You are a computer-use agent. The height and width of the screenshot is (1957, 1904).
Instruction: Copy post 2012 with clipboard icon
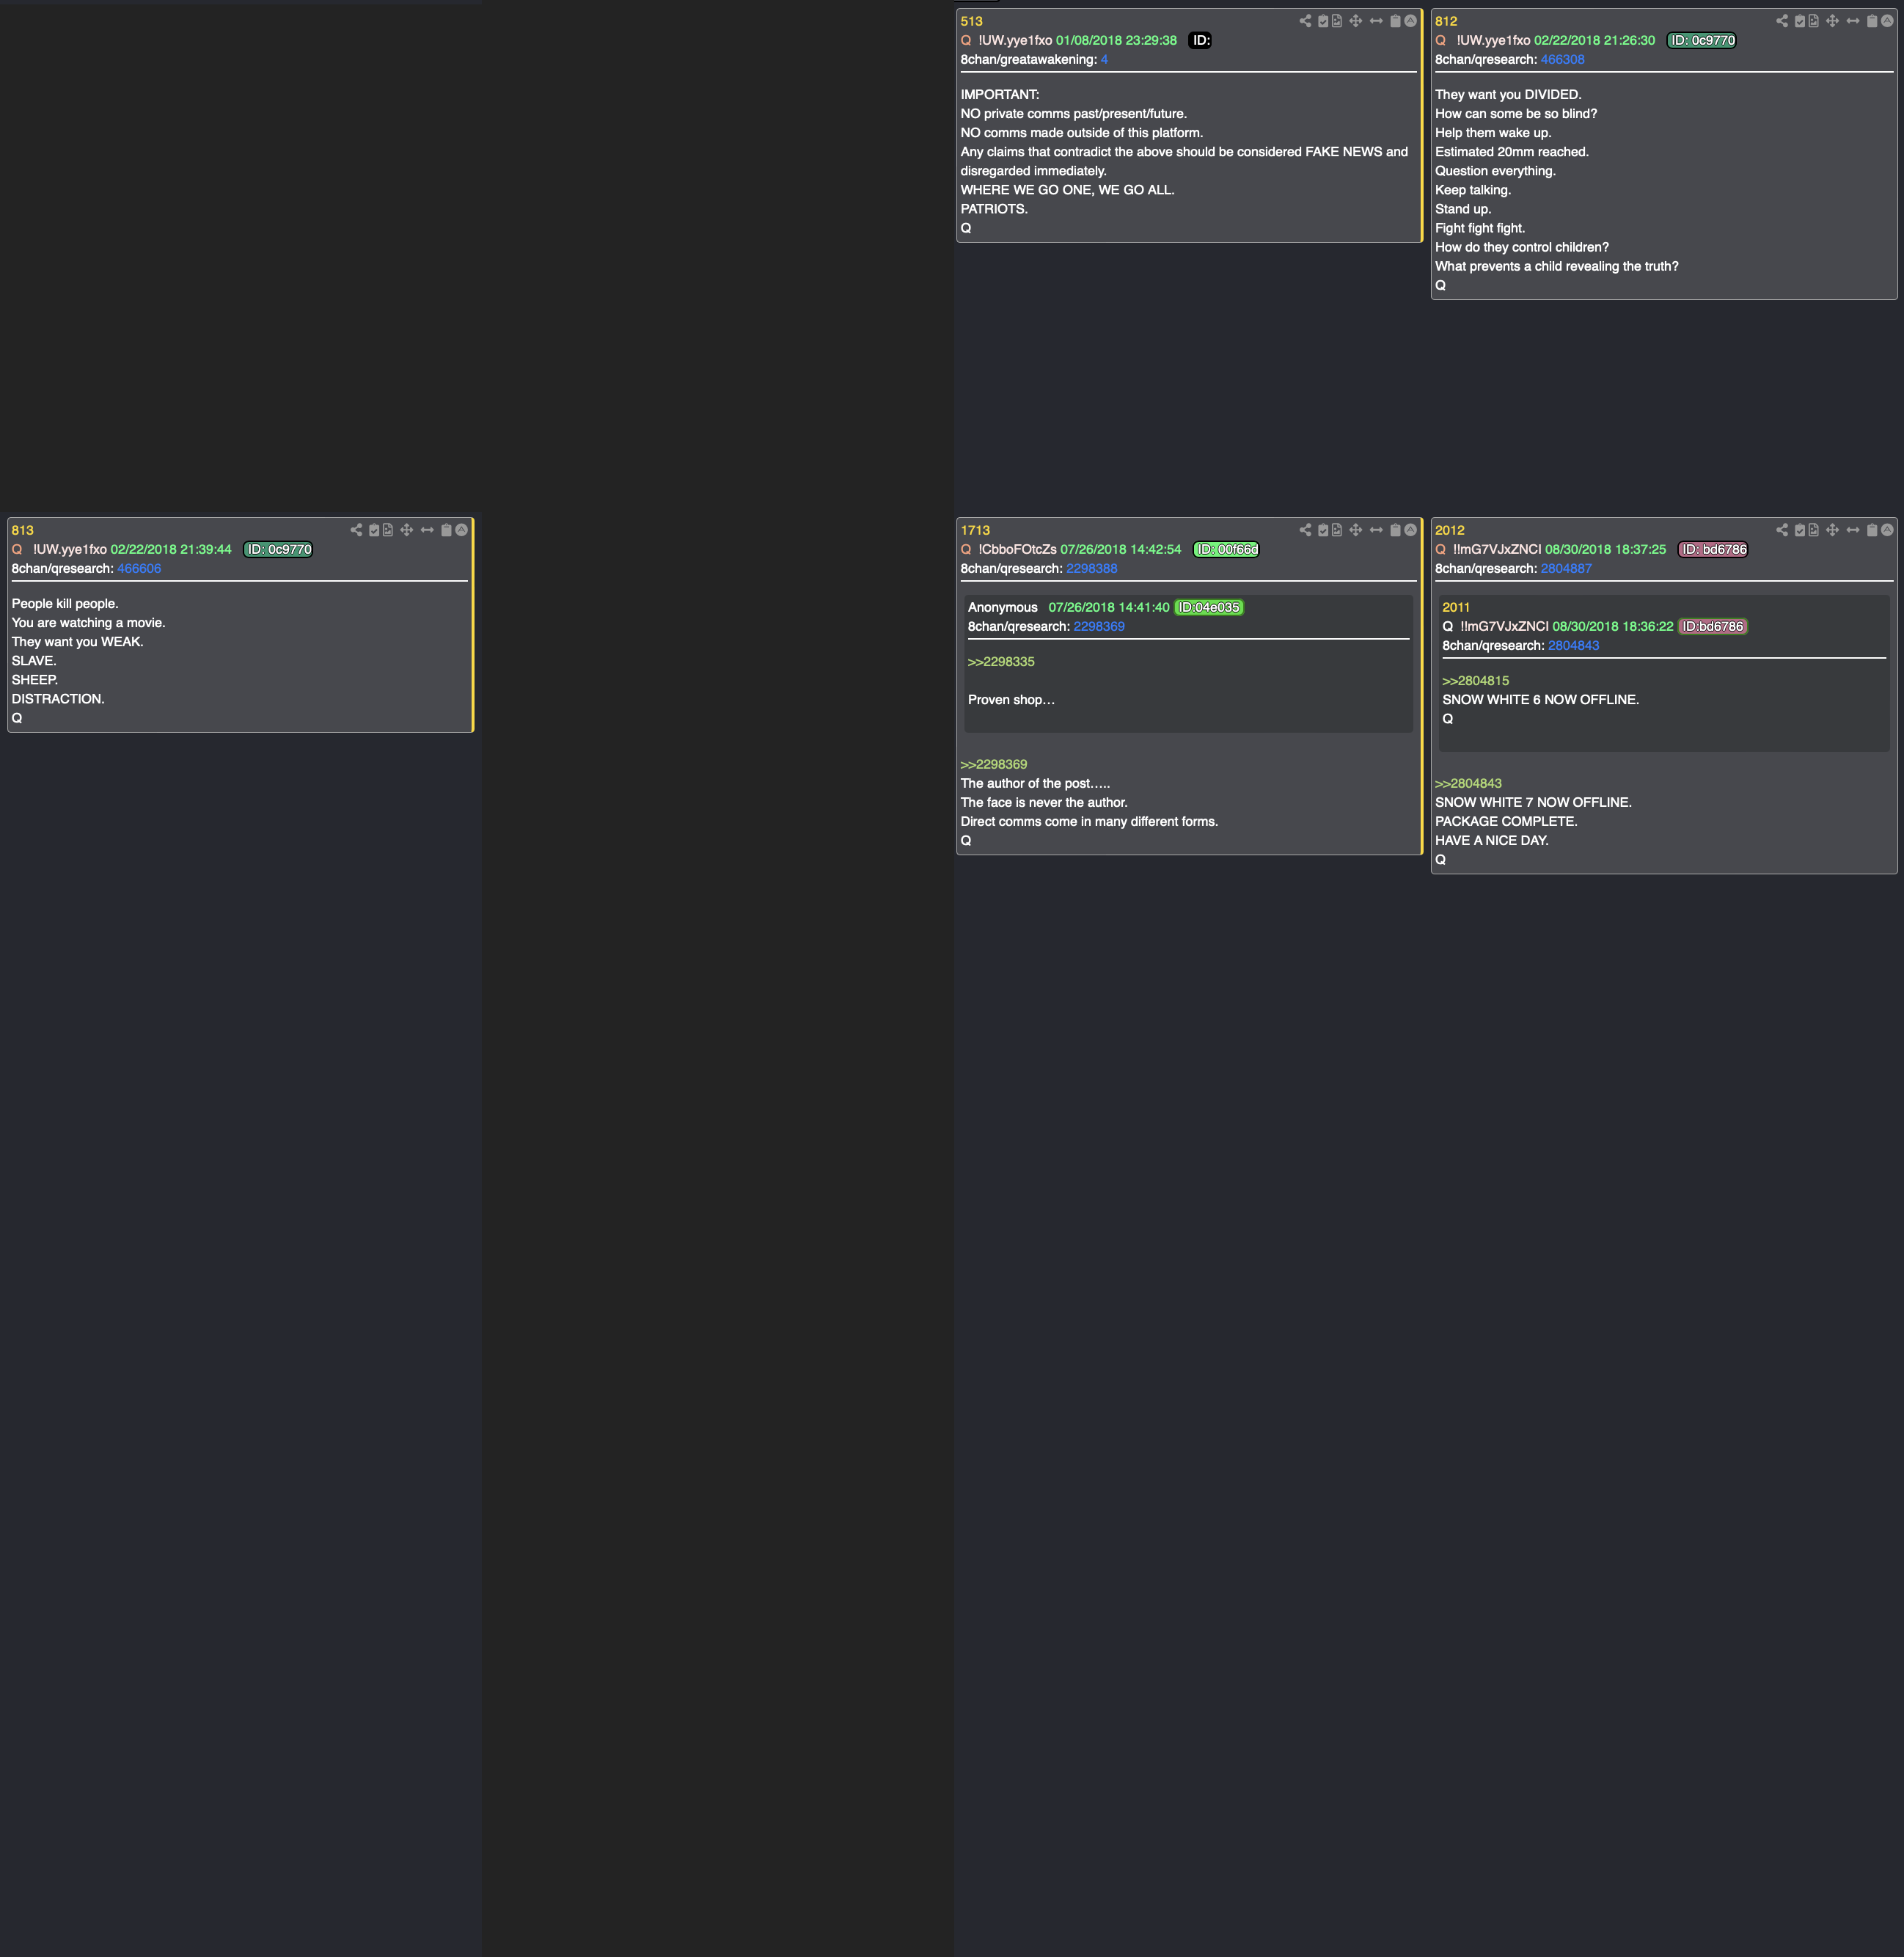point(1872,530)
